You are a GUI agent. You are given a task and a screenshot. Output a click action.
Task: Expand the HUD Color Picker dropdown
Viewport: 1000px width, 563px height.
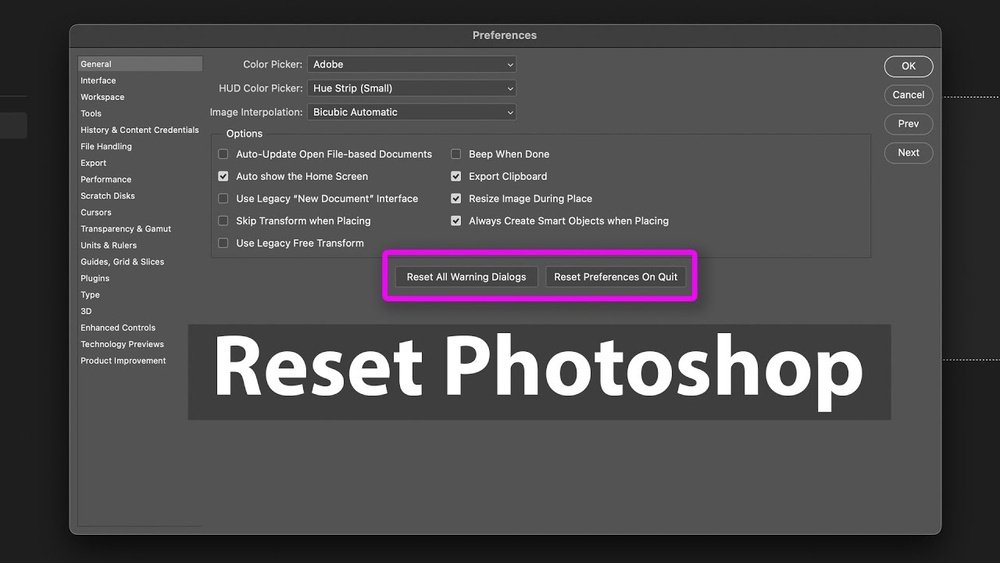coord(411,88)
